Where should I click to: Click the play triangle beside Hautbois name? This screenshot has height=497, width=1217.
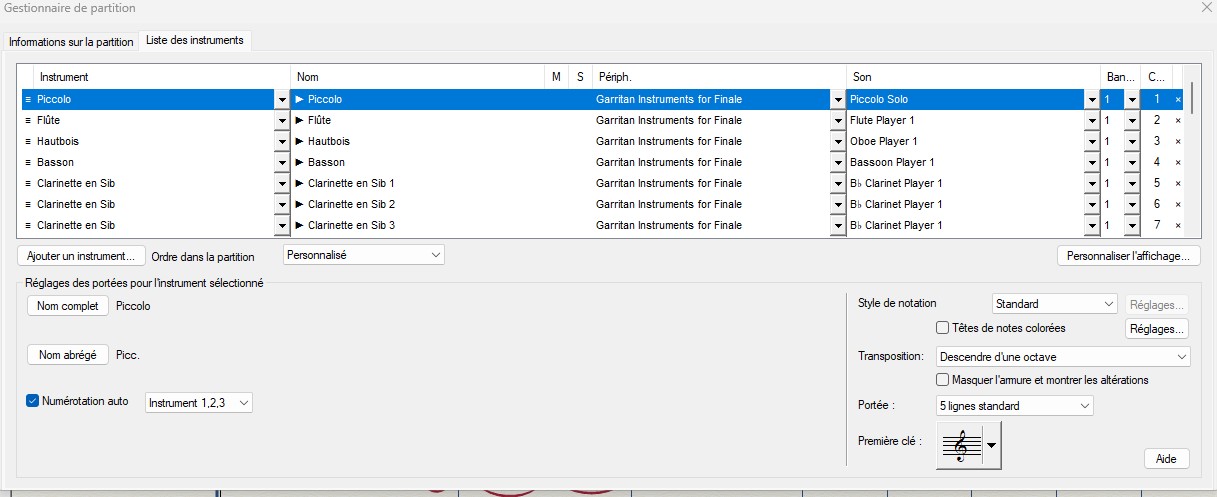[x=299, y=142]
